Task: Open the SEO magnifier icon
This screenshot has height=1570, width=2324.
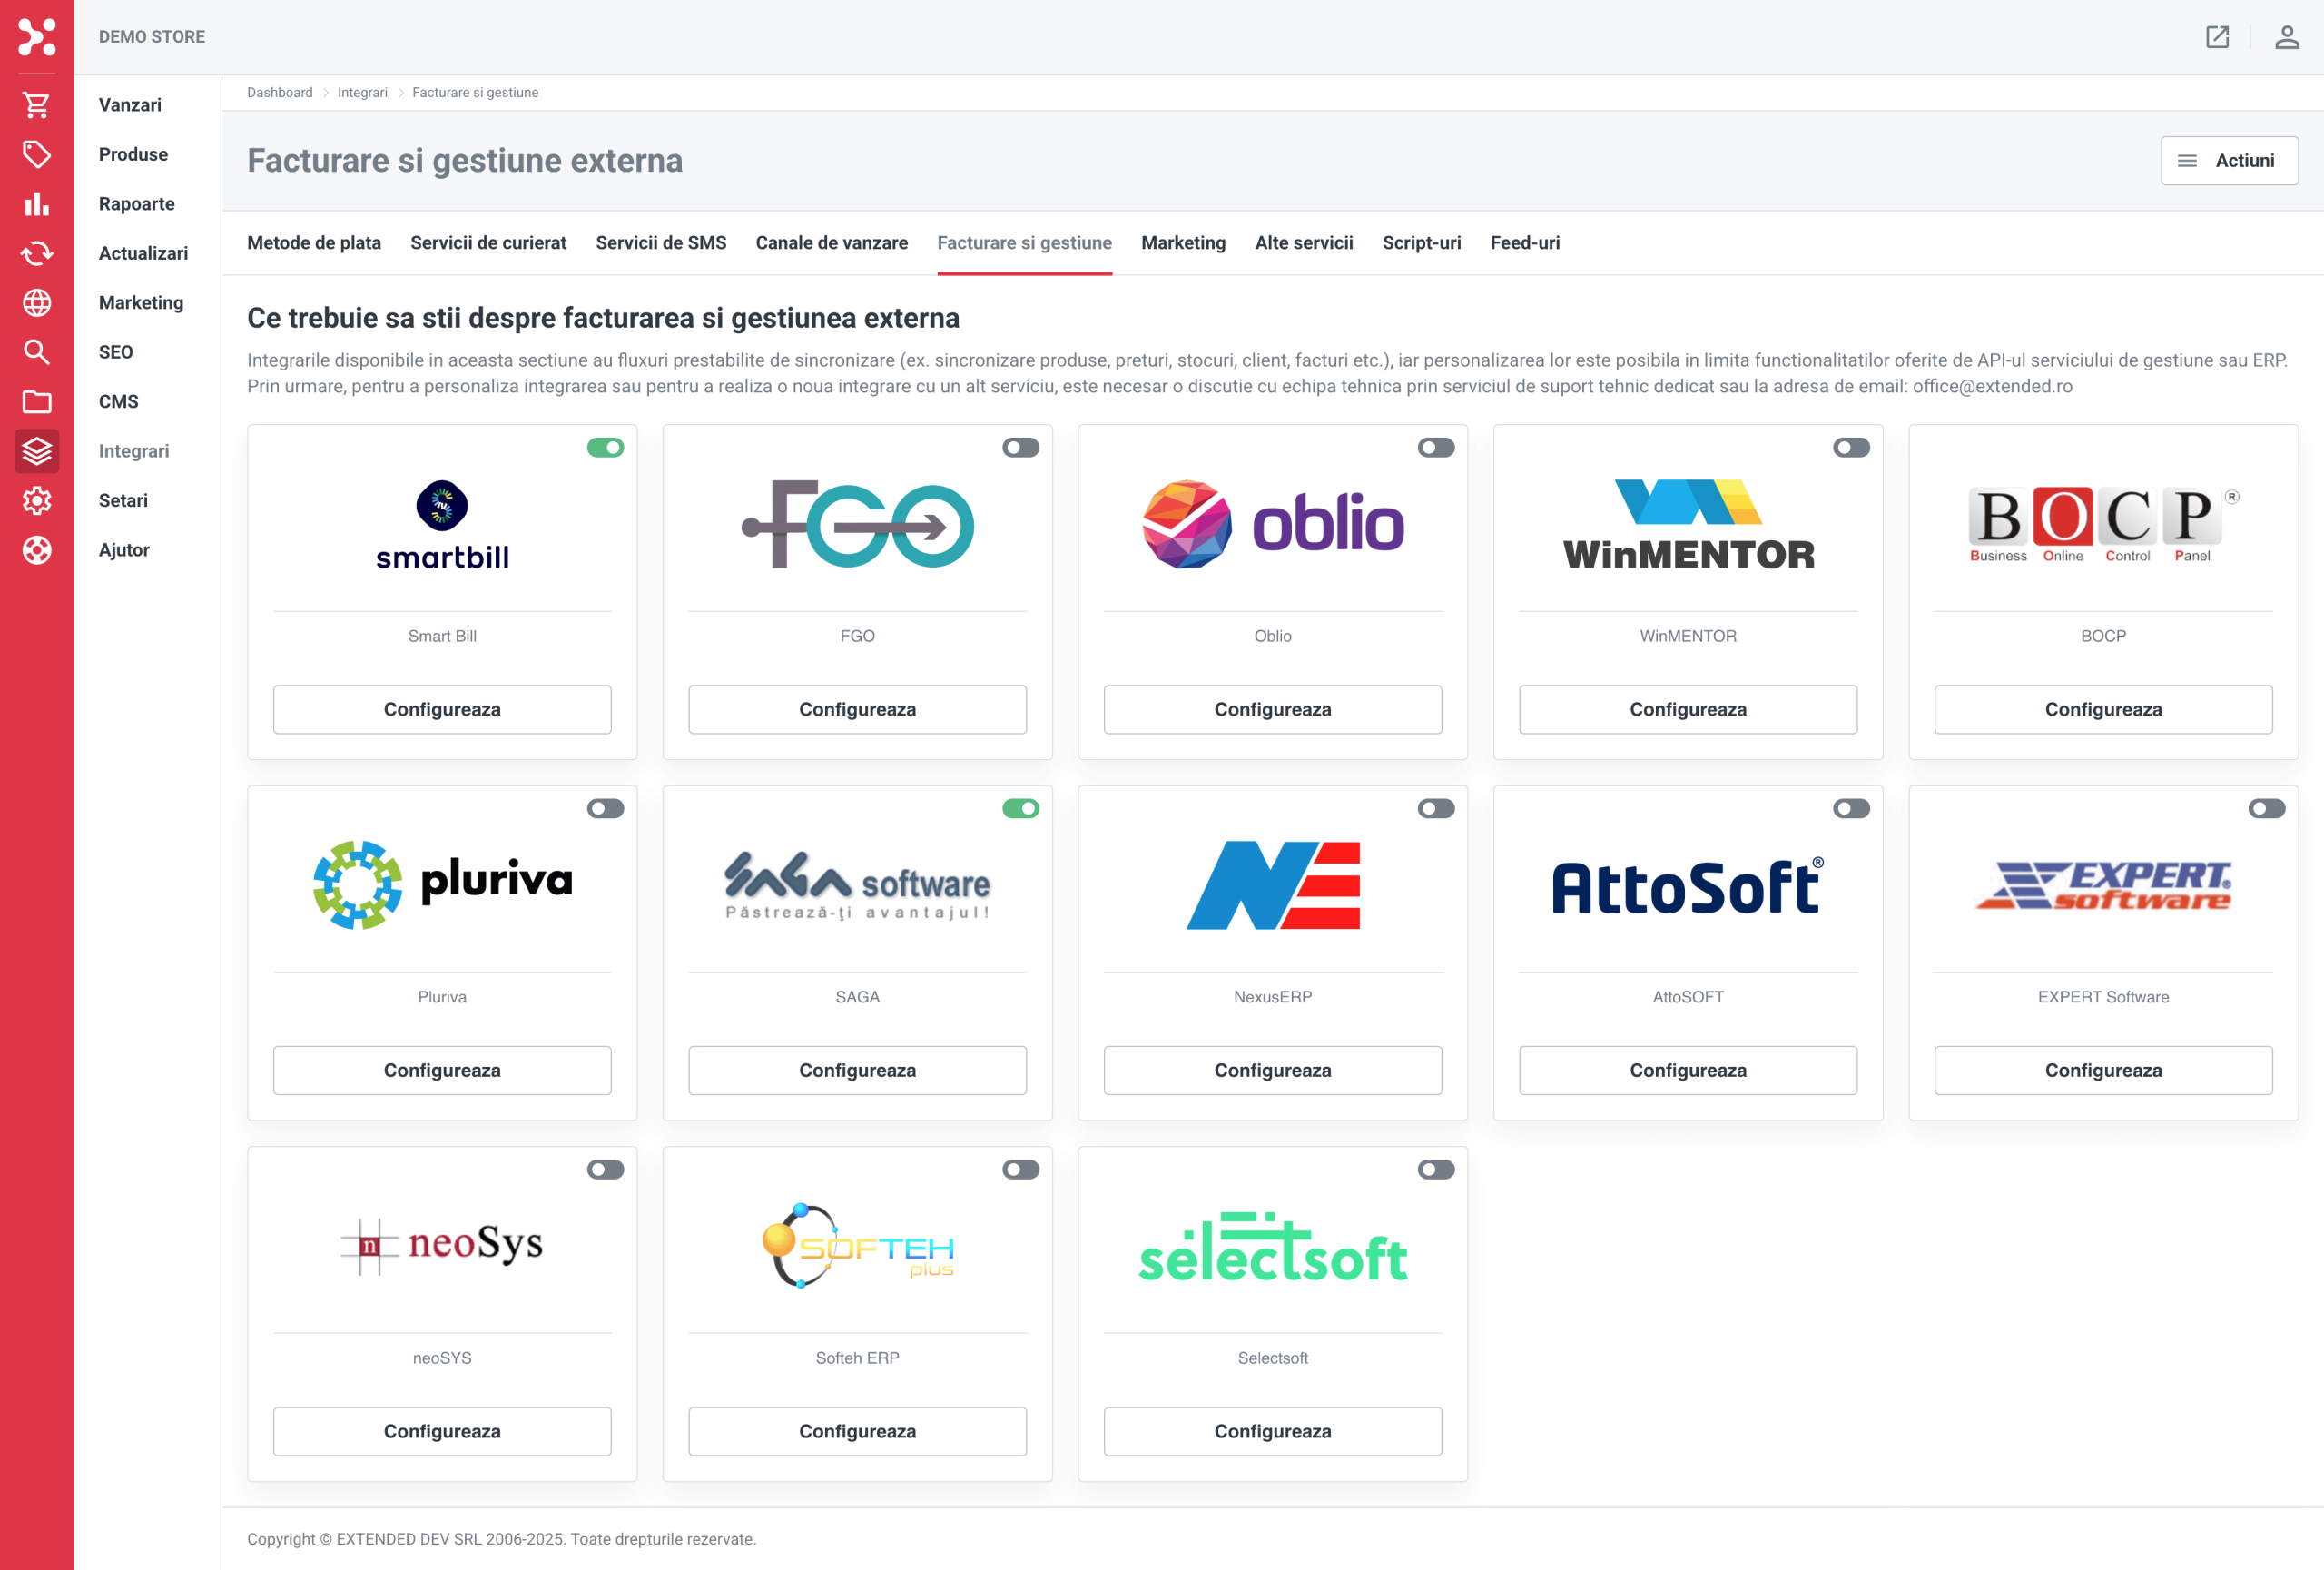Action: pyautogui.click(x=37, y=352)
